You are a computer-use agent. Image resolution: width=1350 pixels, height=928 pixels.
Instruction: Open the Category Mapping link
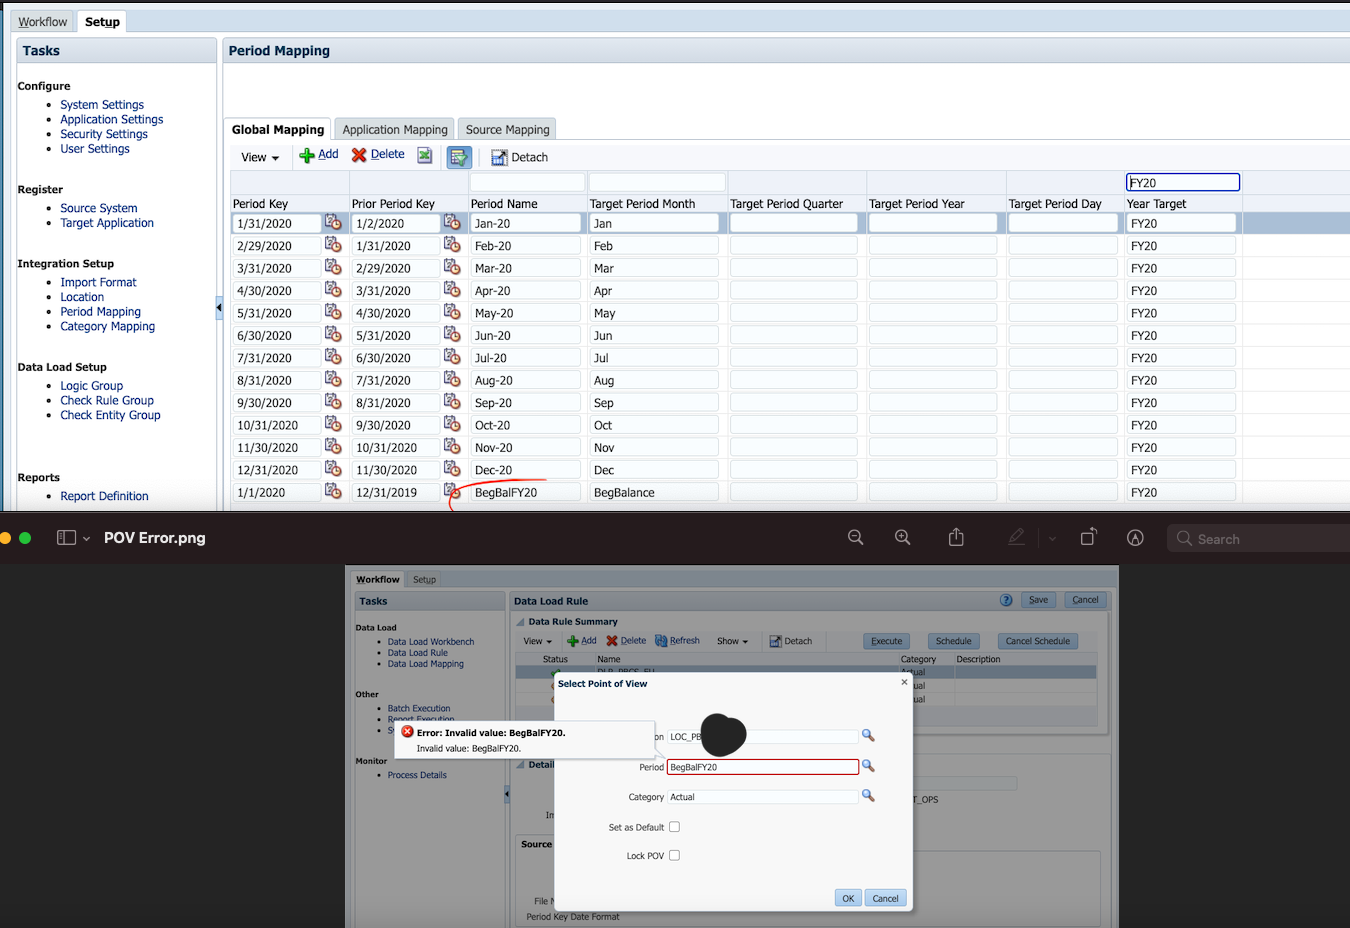[107, 326]
